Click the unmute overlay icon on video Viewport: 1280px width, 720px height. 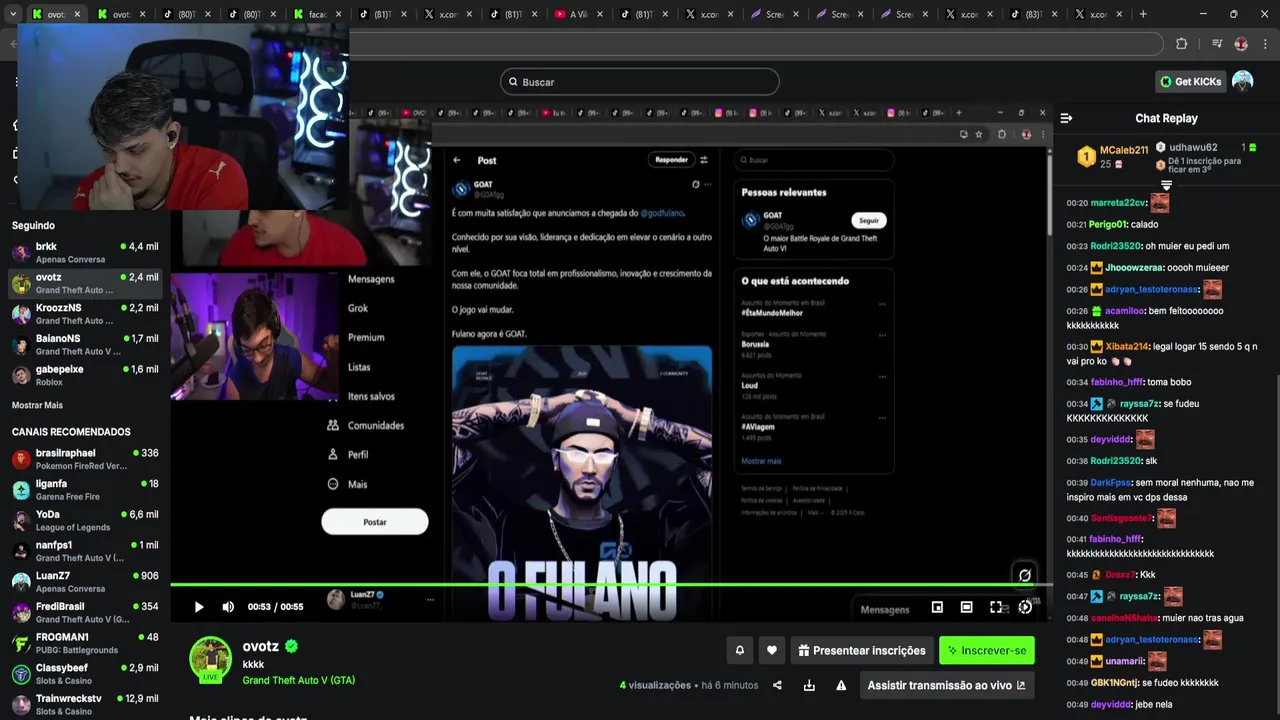coord(1024,575)
